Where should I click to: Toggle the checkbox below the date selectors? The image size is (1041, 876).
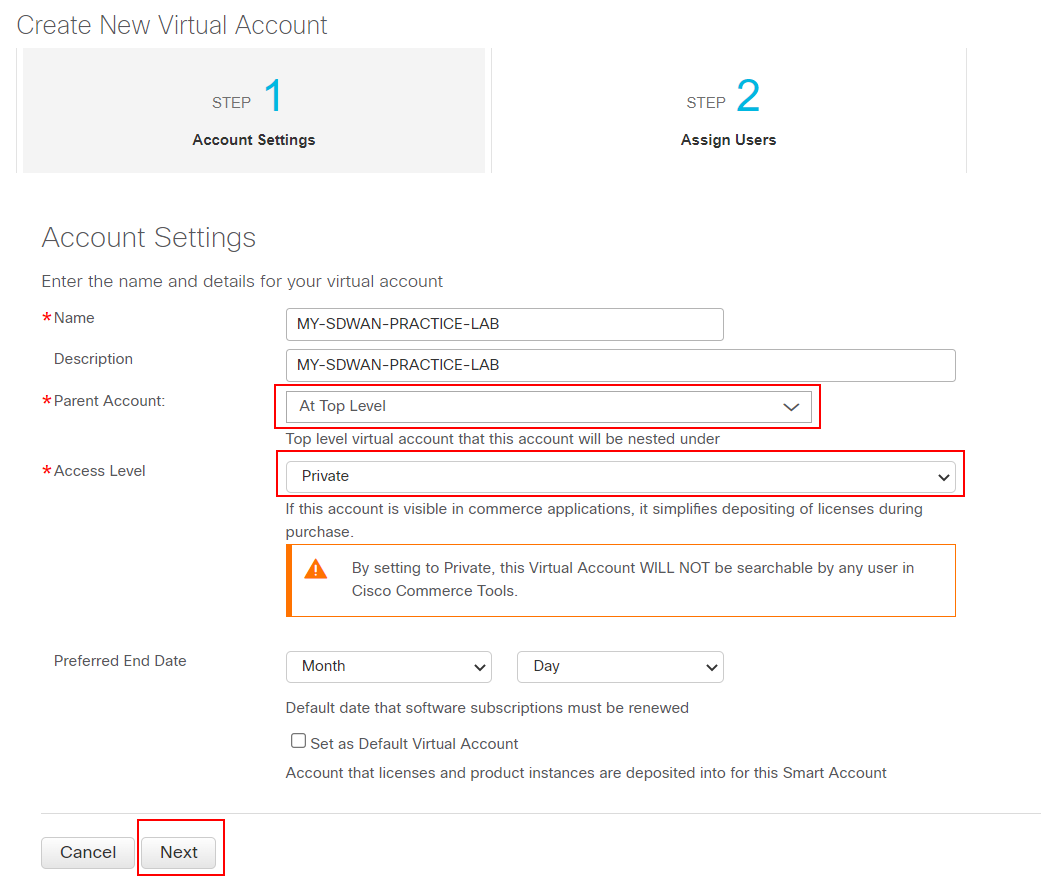298,740
